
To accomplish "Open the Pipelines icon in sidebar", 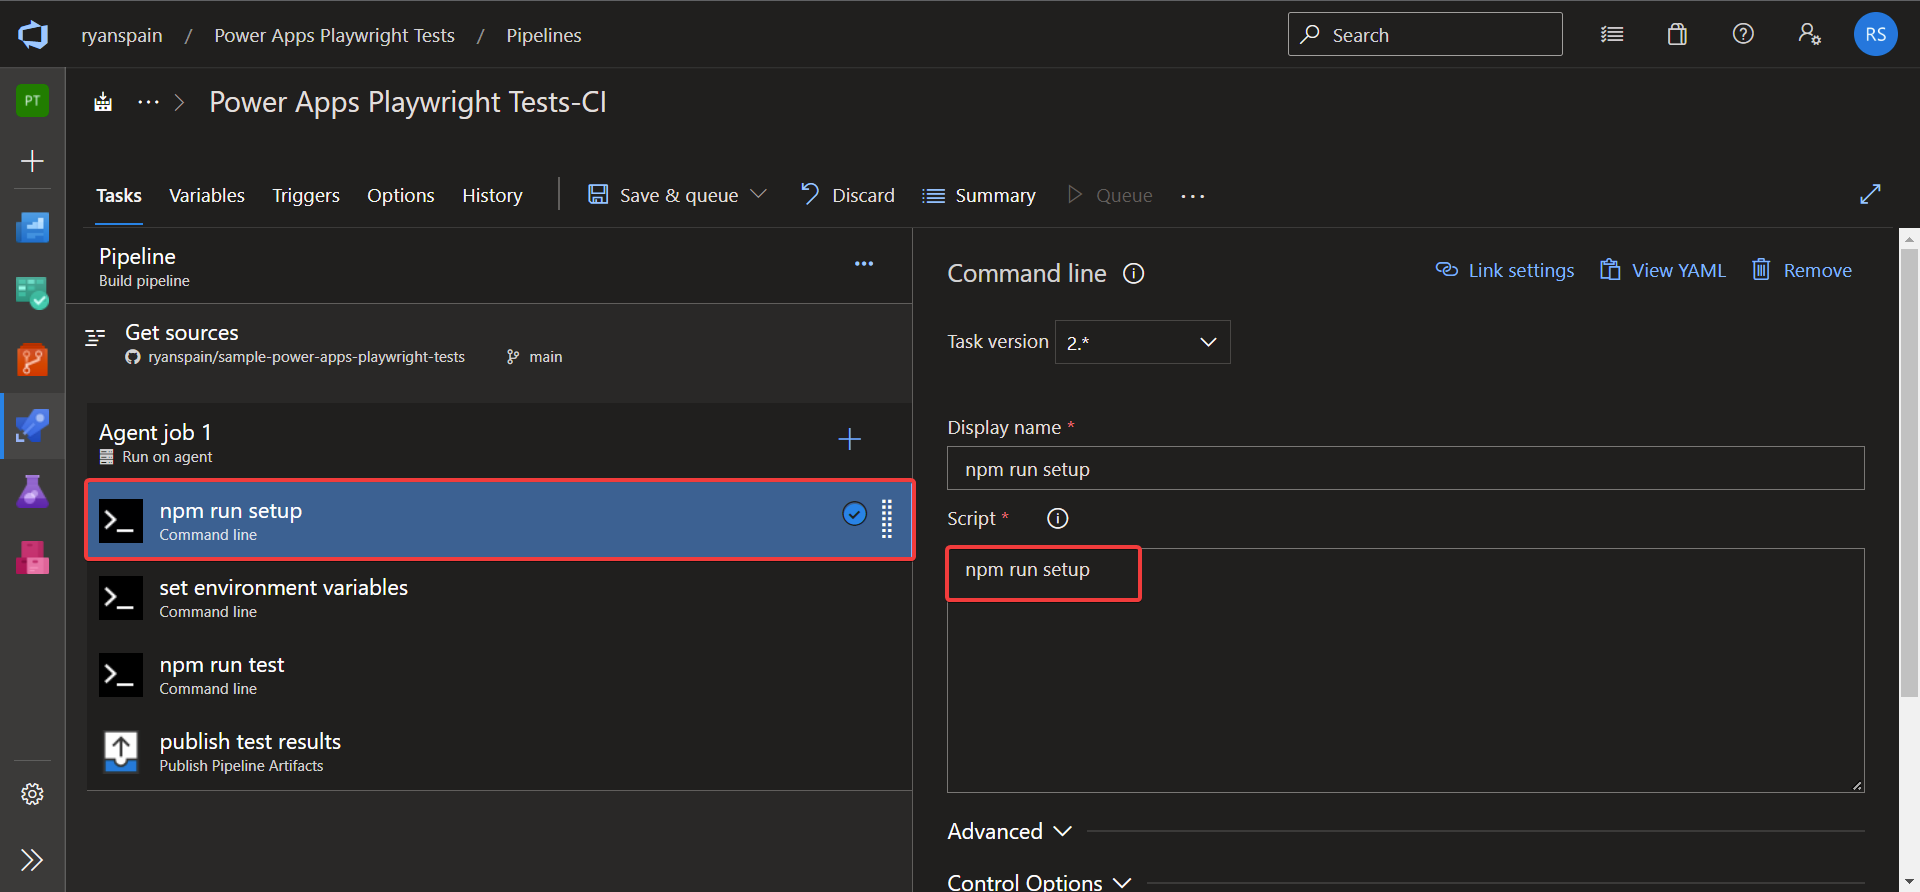I will (x=32, y=425).
